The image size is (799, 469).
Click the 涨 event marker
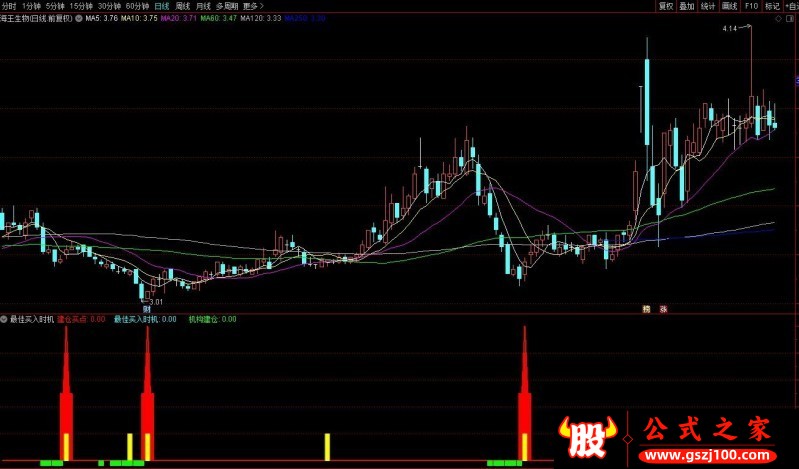pyautogui.click(x=663, y=308)
